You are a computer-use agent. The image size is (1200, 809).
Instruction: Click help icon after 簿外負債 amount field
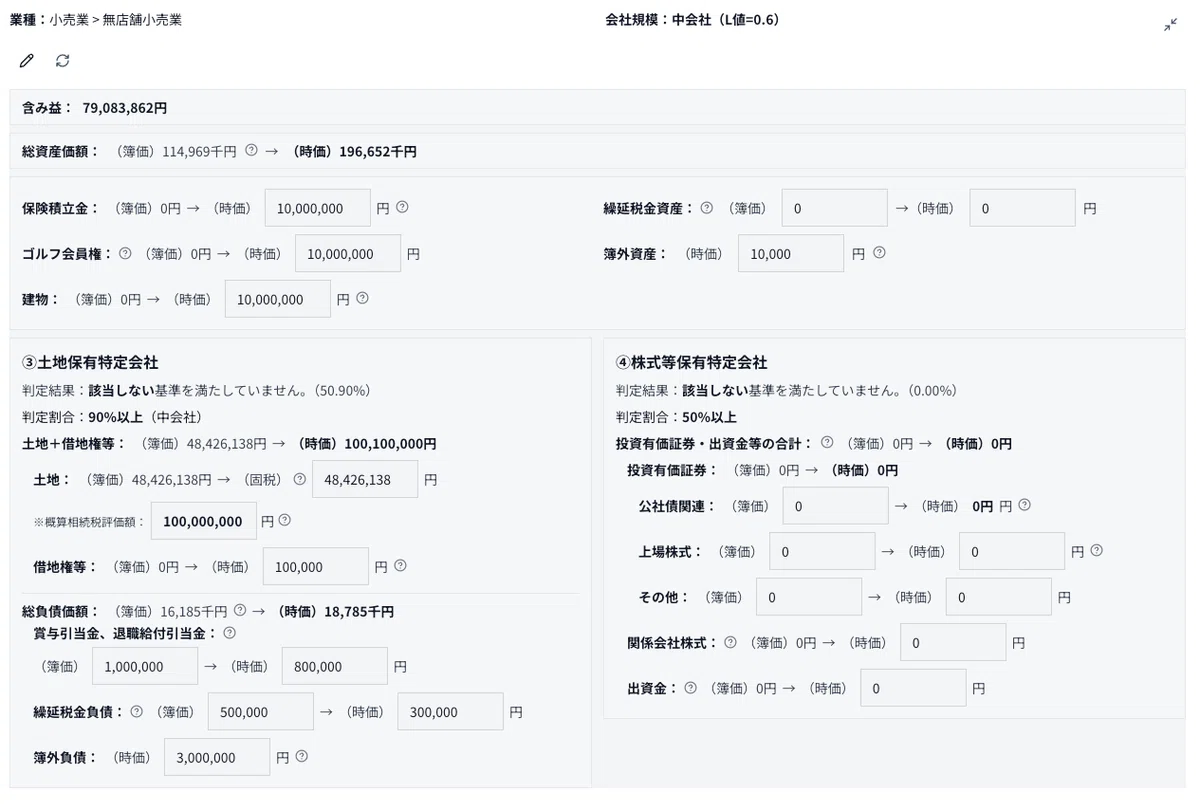tap(301, 756)
